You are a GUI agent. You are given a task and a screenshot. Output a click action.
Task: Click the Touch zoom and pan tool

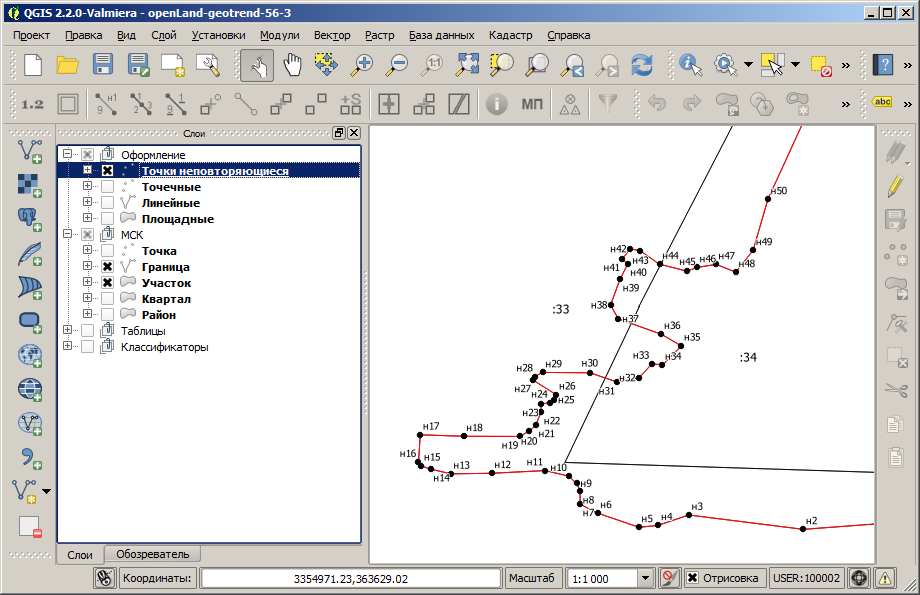[x=256, y=65]
